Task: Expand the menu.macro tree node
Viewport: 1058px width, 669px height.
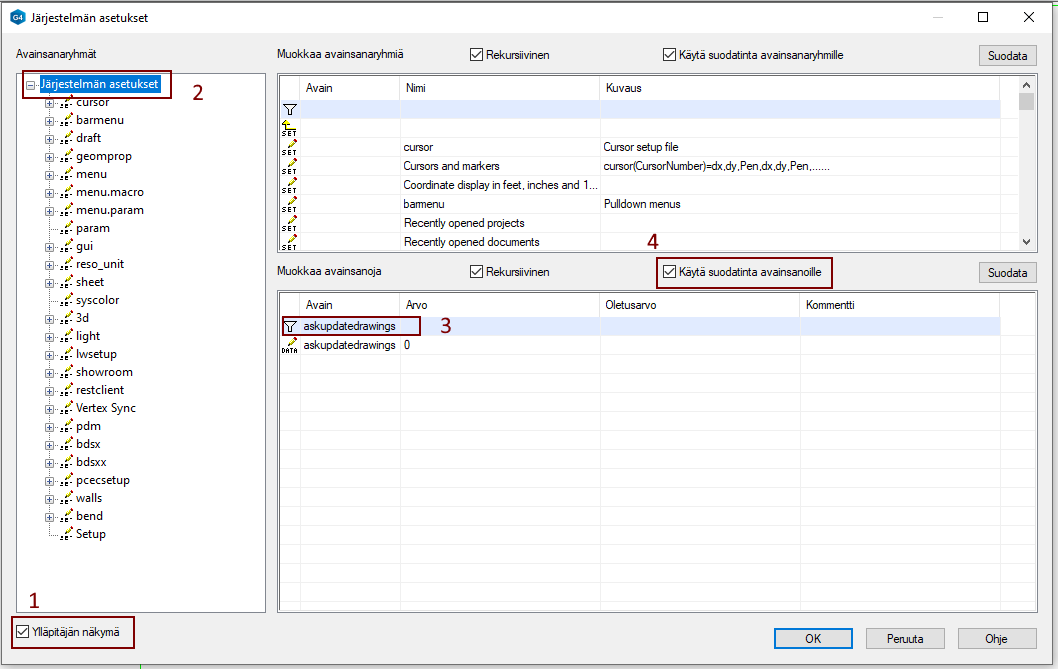Action: point(48,192)
